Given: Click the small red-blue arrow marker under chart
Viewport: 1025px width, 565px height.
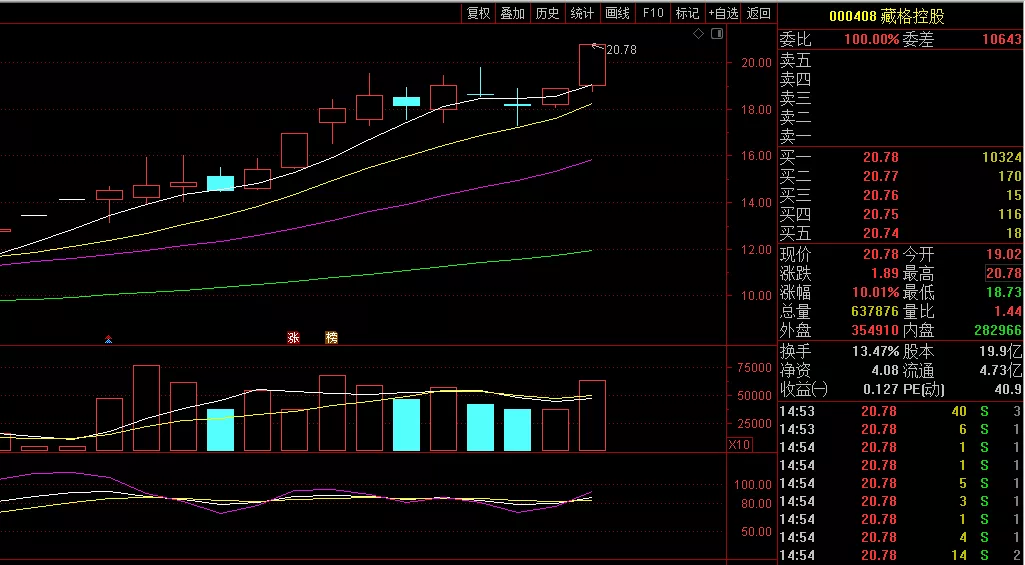Looking at the screenshot, I should (x=109, y=339).
